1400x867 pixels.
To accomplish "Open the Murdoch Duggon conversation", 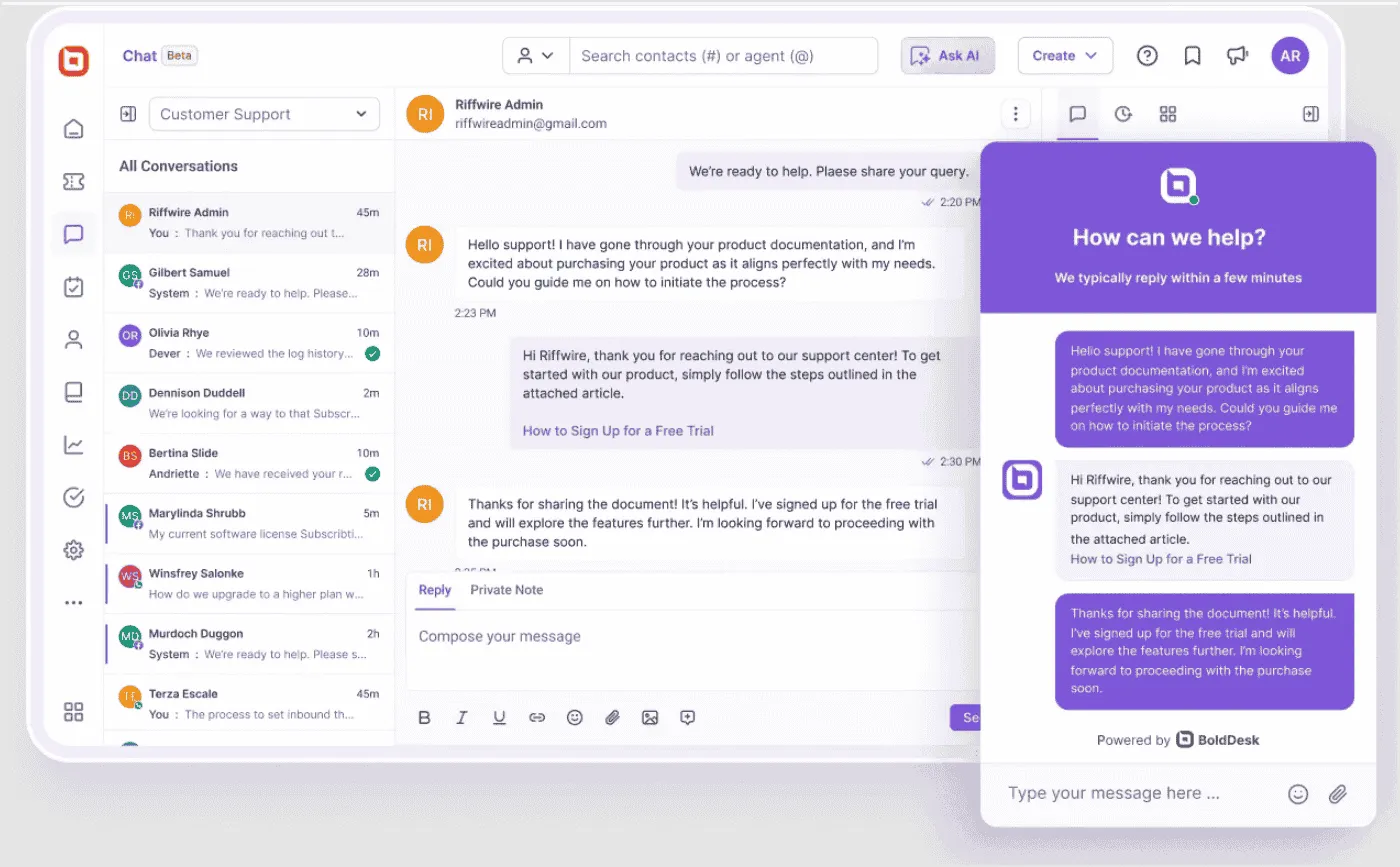I will (x=249, y=643).
